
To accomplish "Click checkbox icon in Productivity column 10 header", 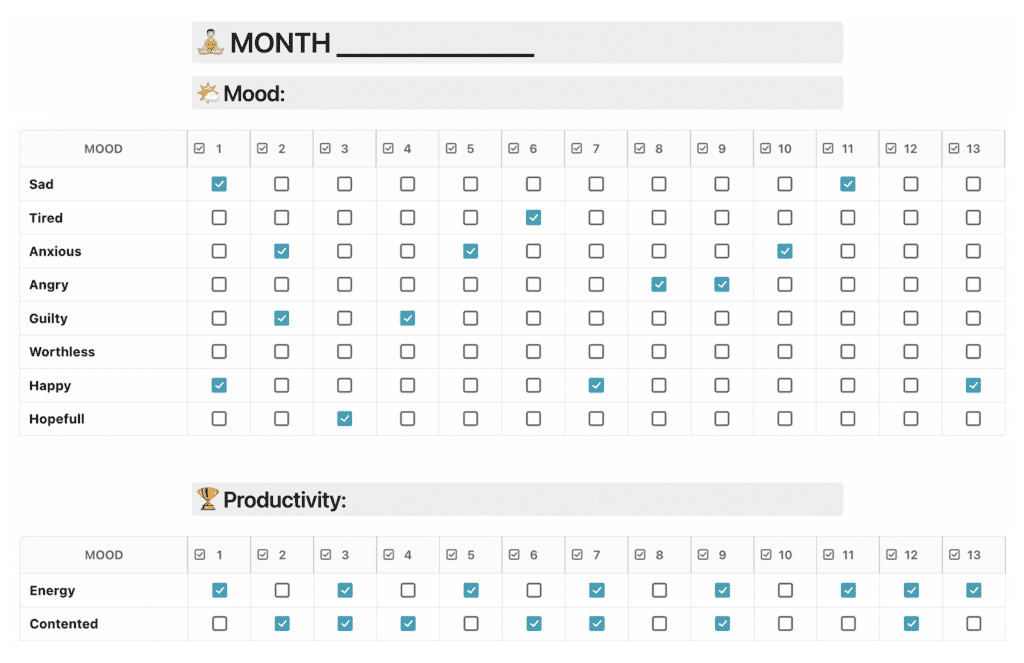I will (766, 555).
